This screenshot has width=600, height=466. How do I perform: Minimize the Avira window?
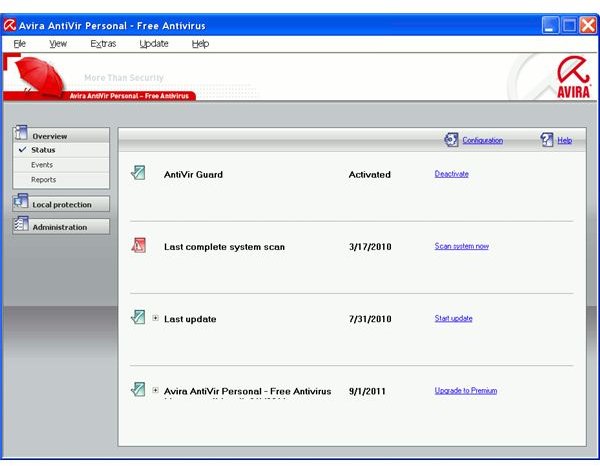coord(550,25)
